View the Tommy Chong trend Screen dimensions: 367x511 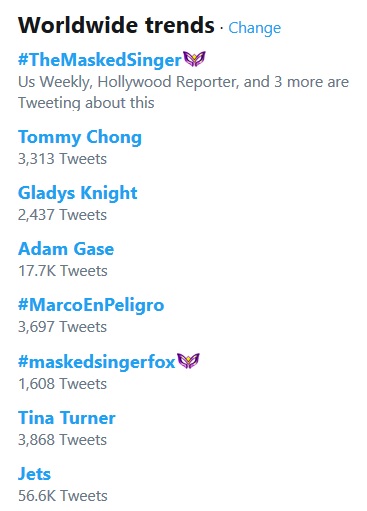tap(80, 137)
